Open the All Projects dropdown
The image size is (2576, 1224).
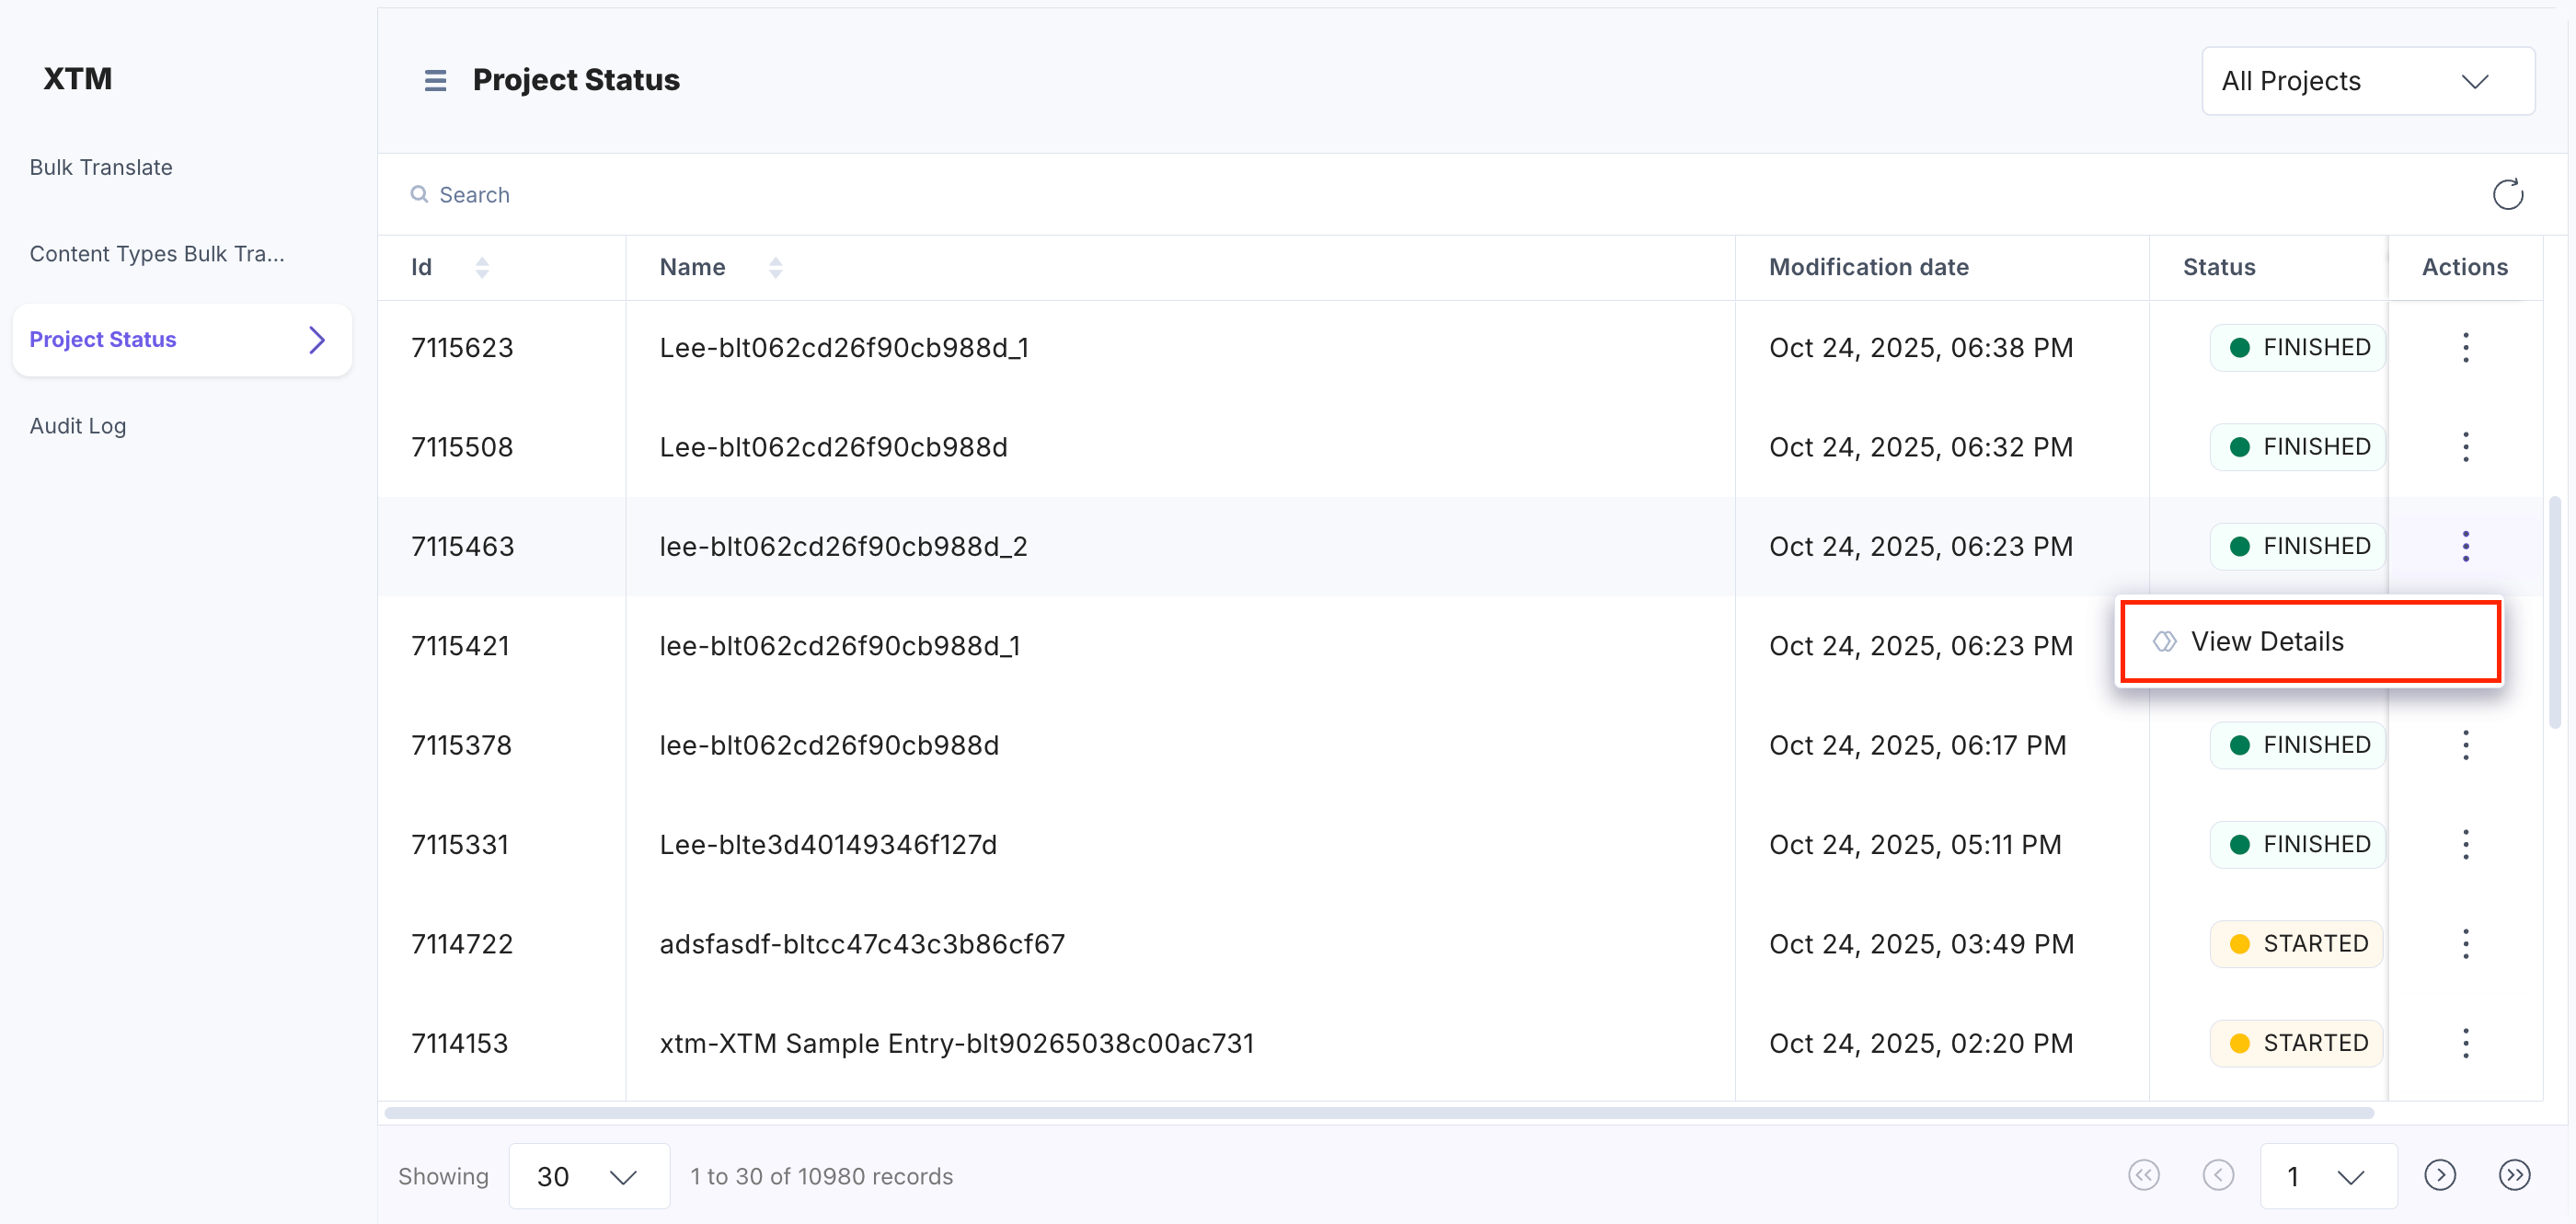point(2367,81)
